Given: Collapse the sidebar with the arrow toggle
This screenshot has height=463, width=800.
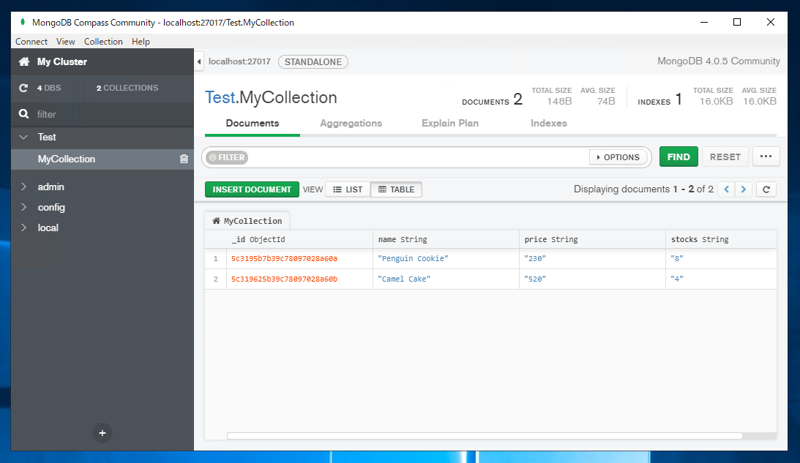Looking at the screenshot, I should click(x=199, y=62).
